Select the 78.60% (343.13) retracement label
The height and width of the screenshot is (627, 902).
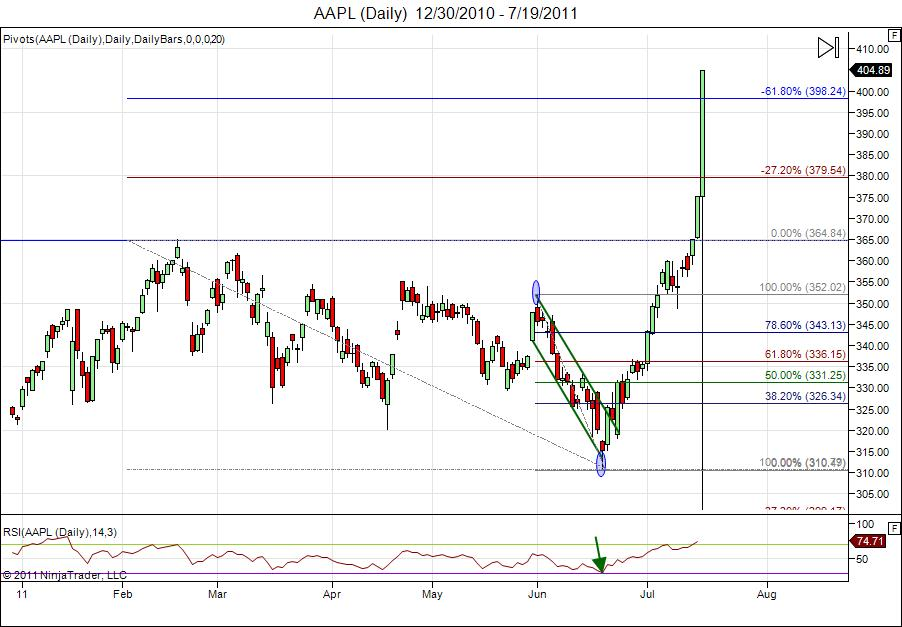point(805,325)
